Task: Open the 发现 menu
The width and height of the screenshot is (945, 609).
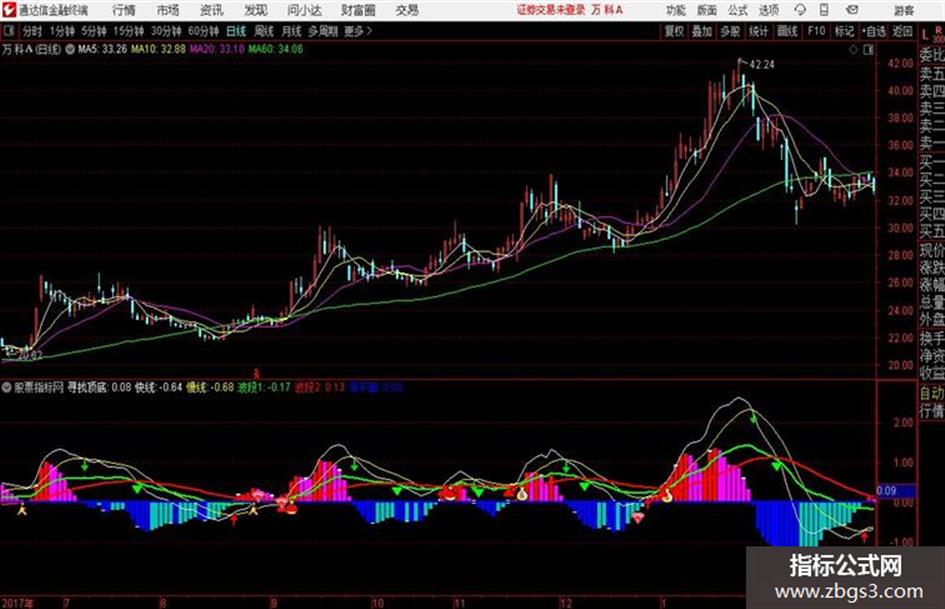Action: click(256, 10)
